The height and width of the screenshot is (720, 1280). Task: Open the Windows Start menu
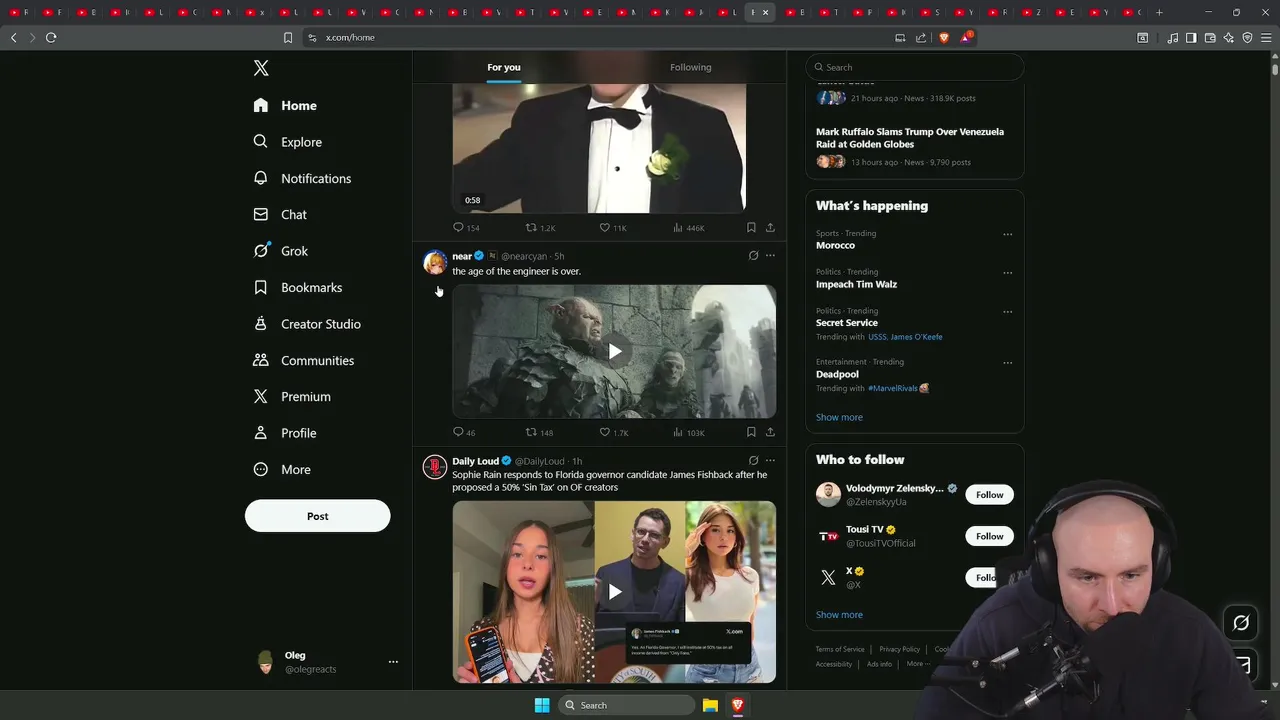coord(541,705)
